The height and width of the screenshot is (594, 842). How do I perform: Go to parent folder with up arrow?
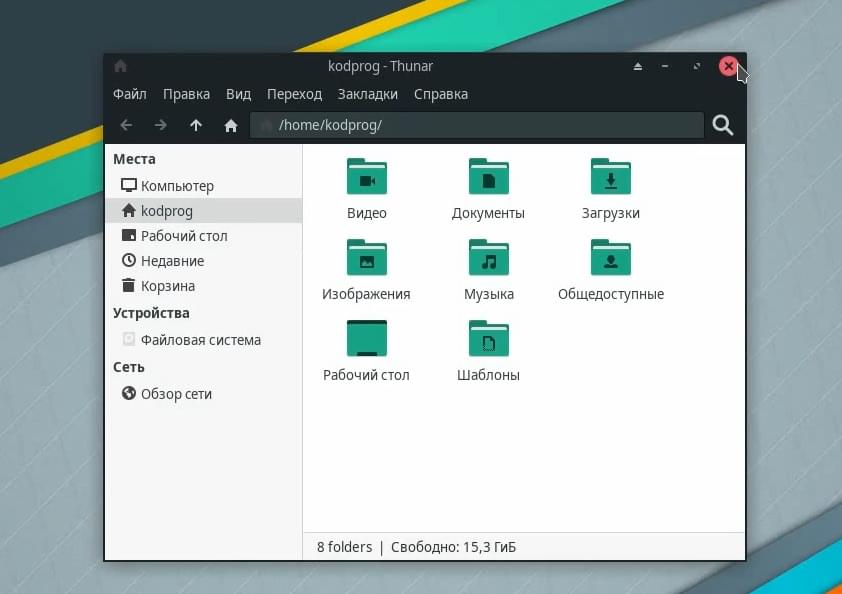(x=196, y=125)
